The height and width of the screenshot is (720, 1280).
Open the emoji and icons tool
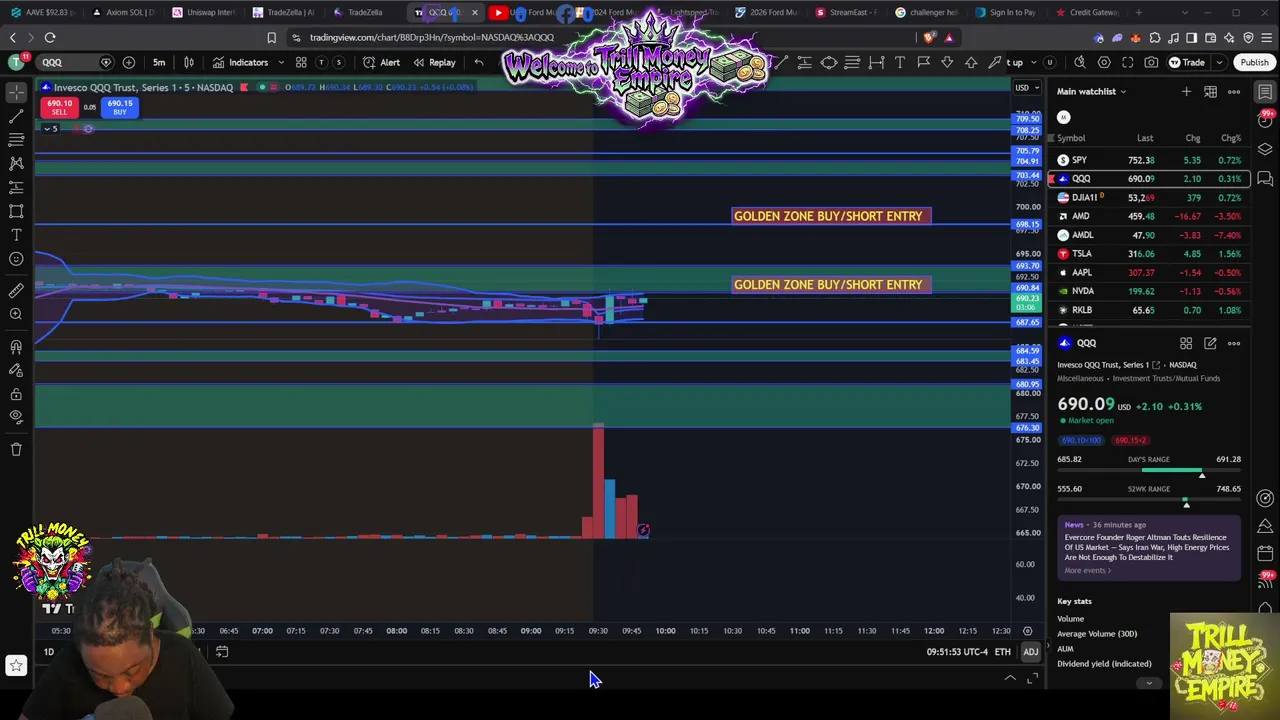click(16, 259)
